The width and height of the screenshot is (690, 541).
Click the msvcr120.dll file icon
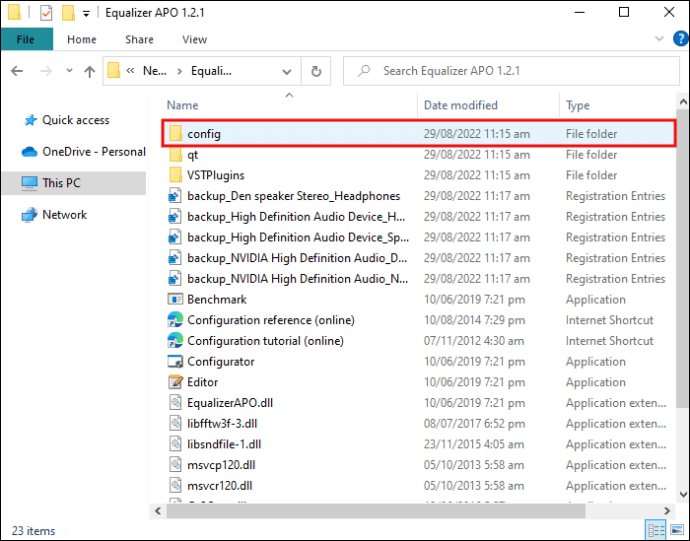pyautogui.click(x=175, y=485)
